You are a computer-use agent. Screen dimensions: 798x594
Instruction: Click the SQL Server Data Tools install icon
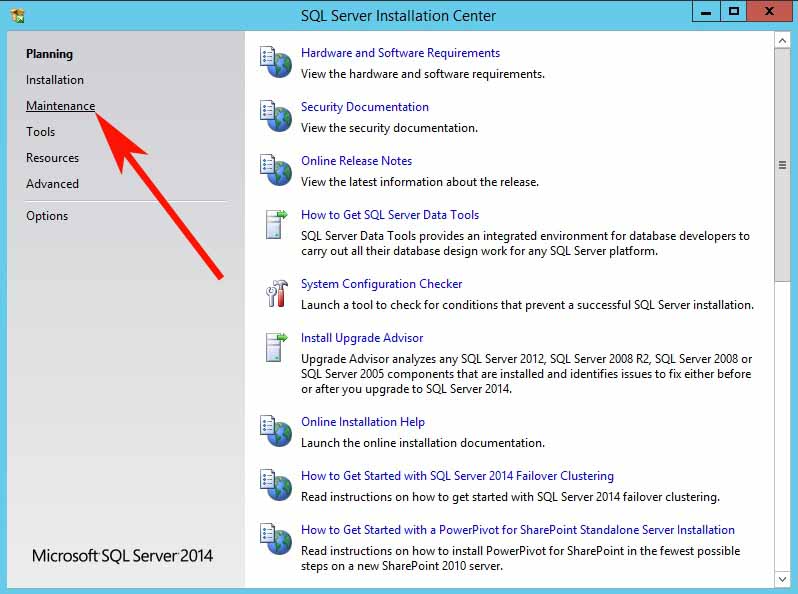coord(276,224)
